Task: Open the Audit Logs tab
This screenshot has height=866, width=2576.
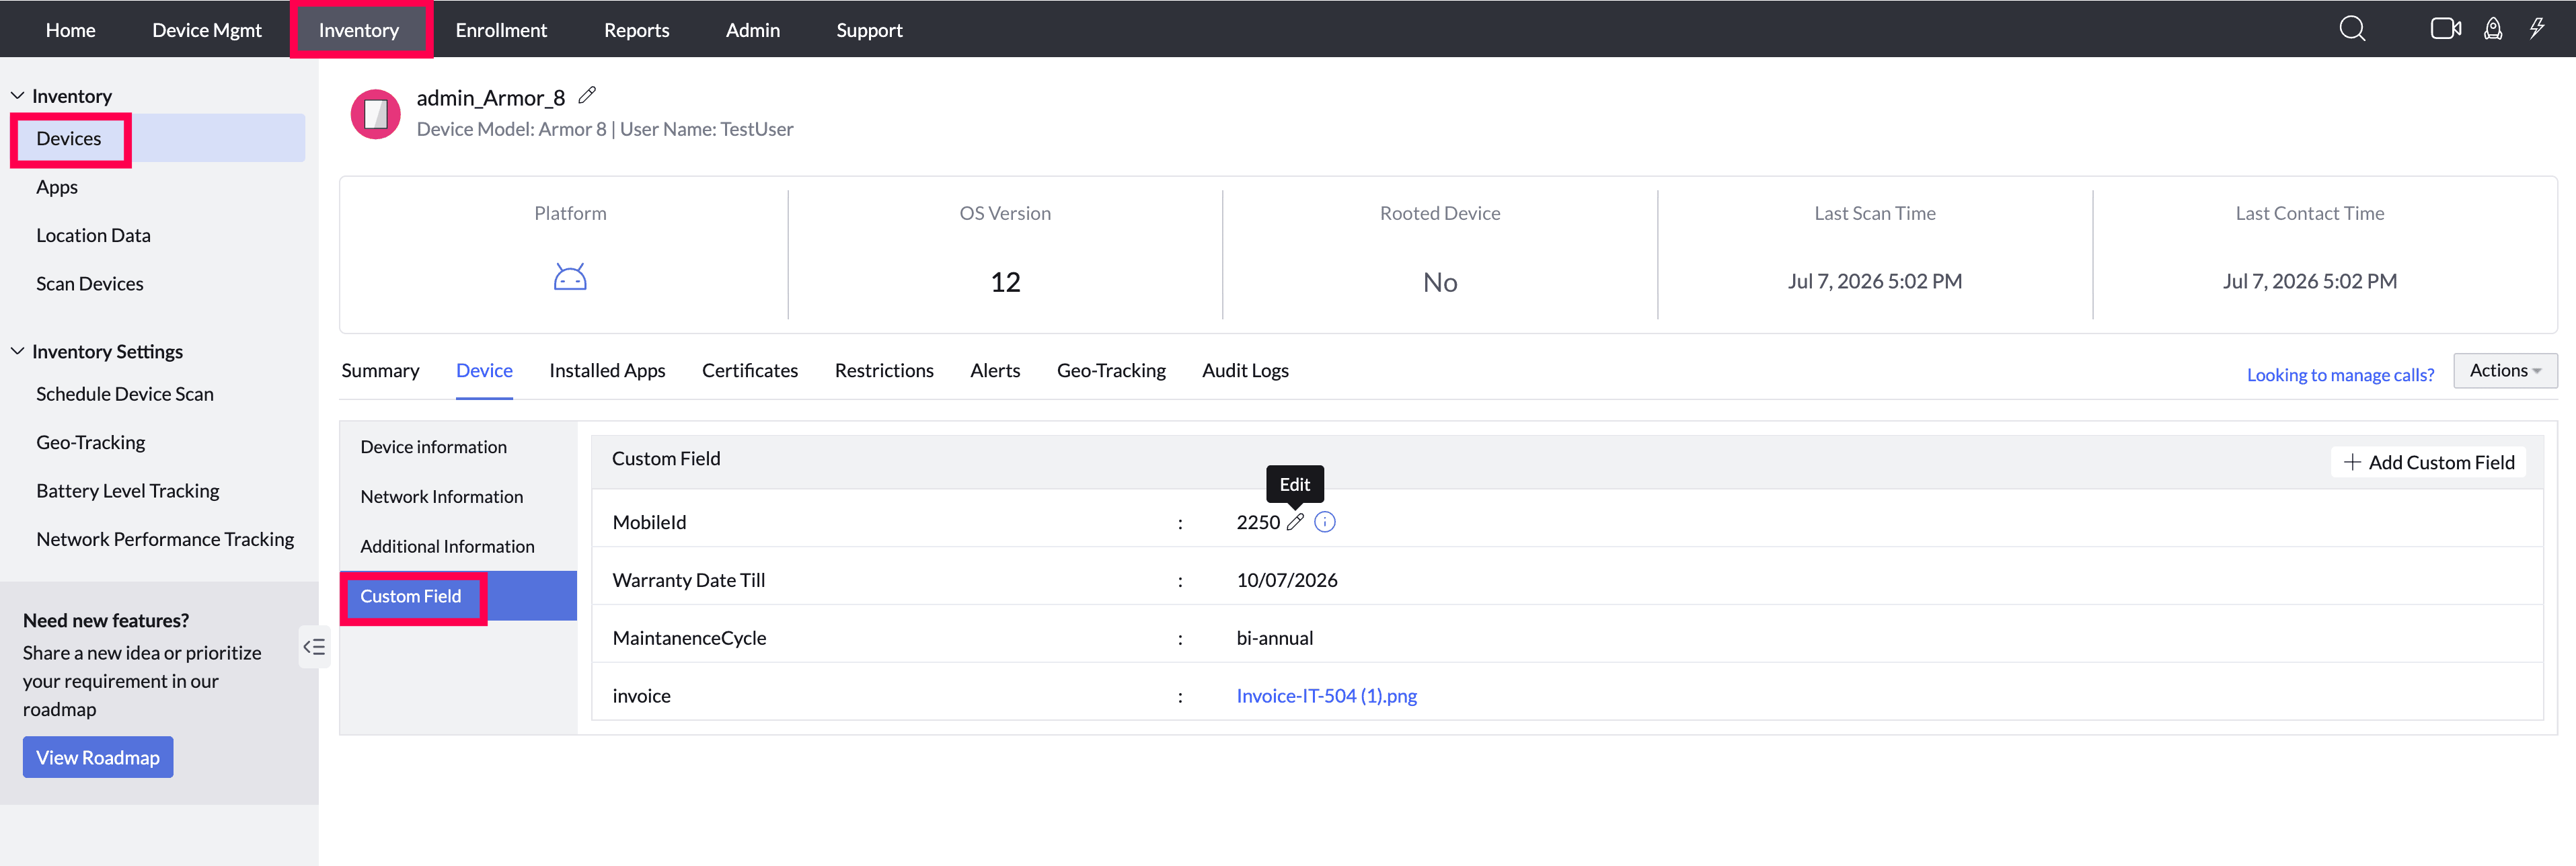Action: click(x=1245, y=371)
